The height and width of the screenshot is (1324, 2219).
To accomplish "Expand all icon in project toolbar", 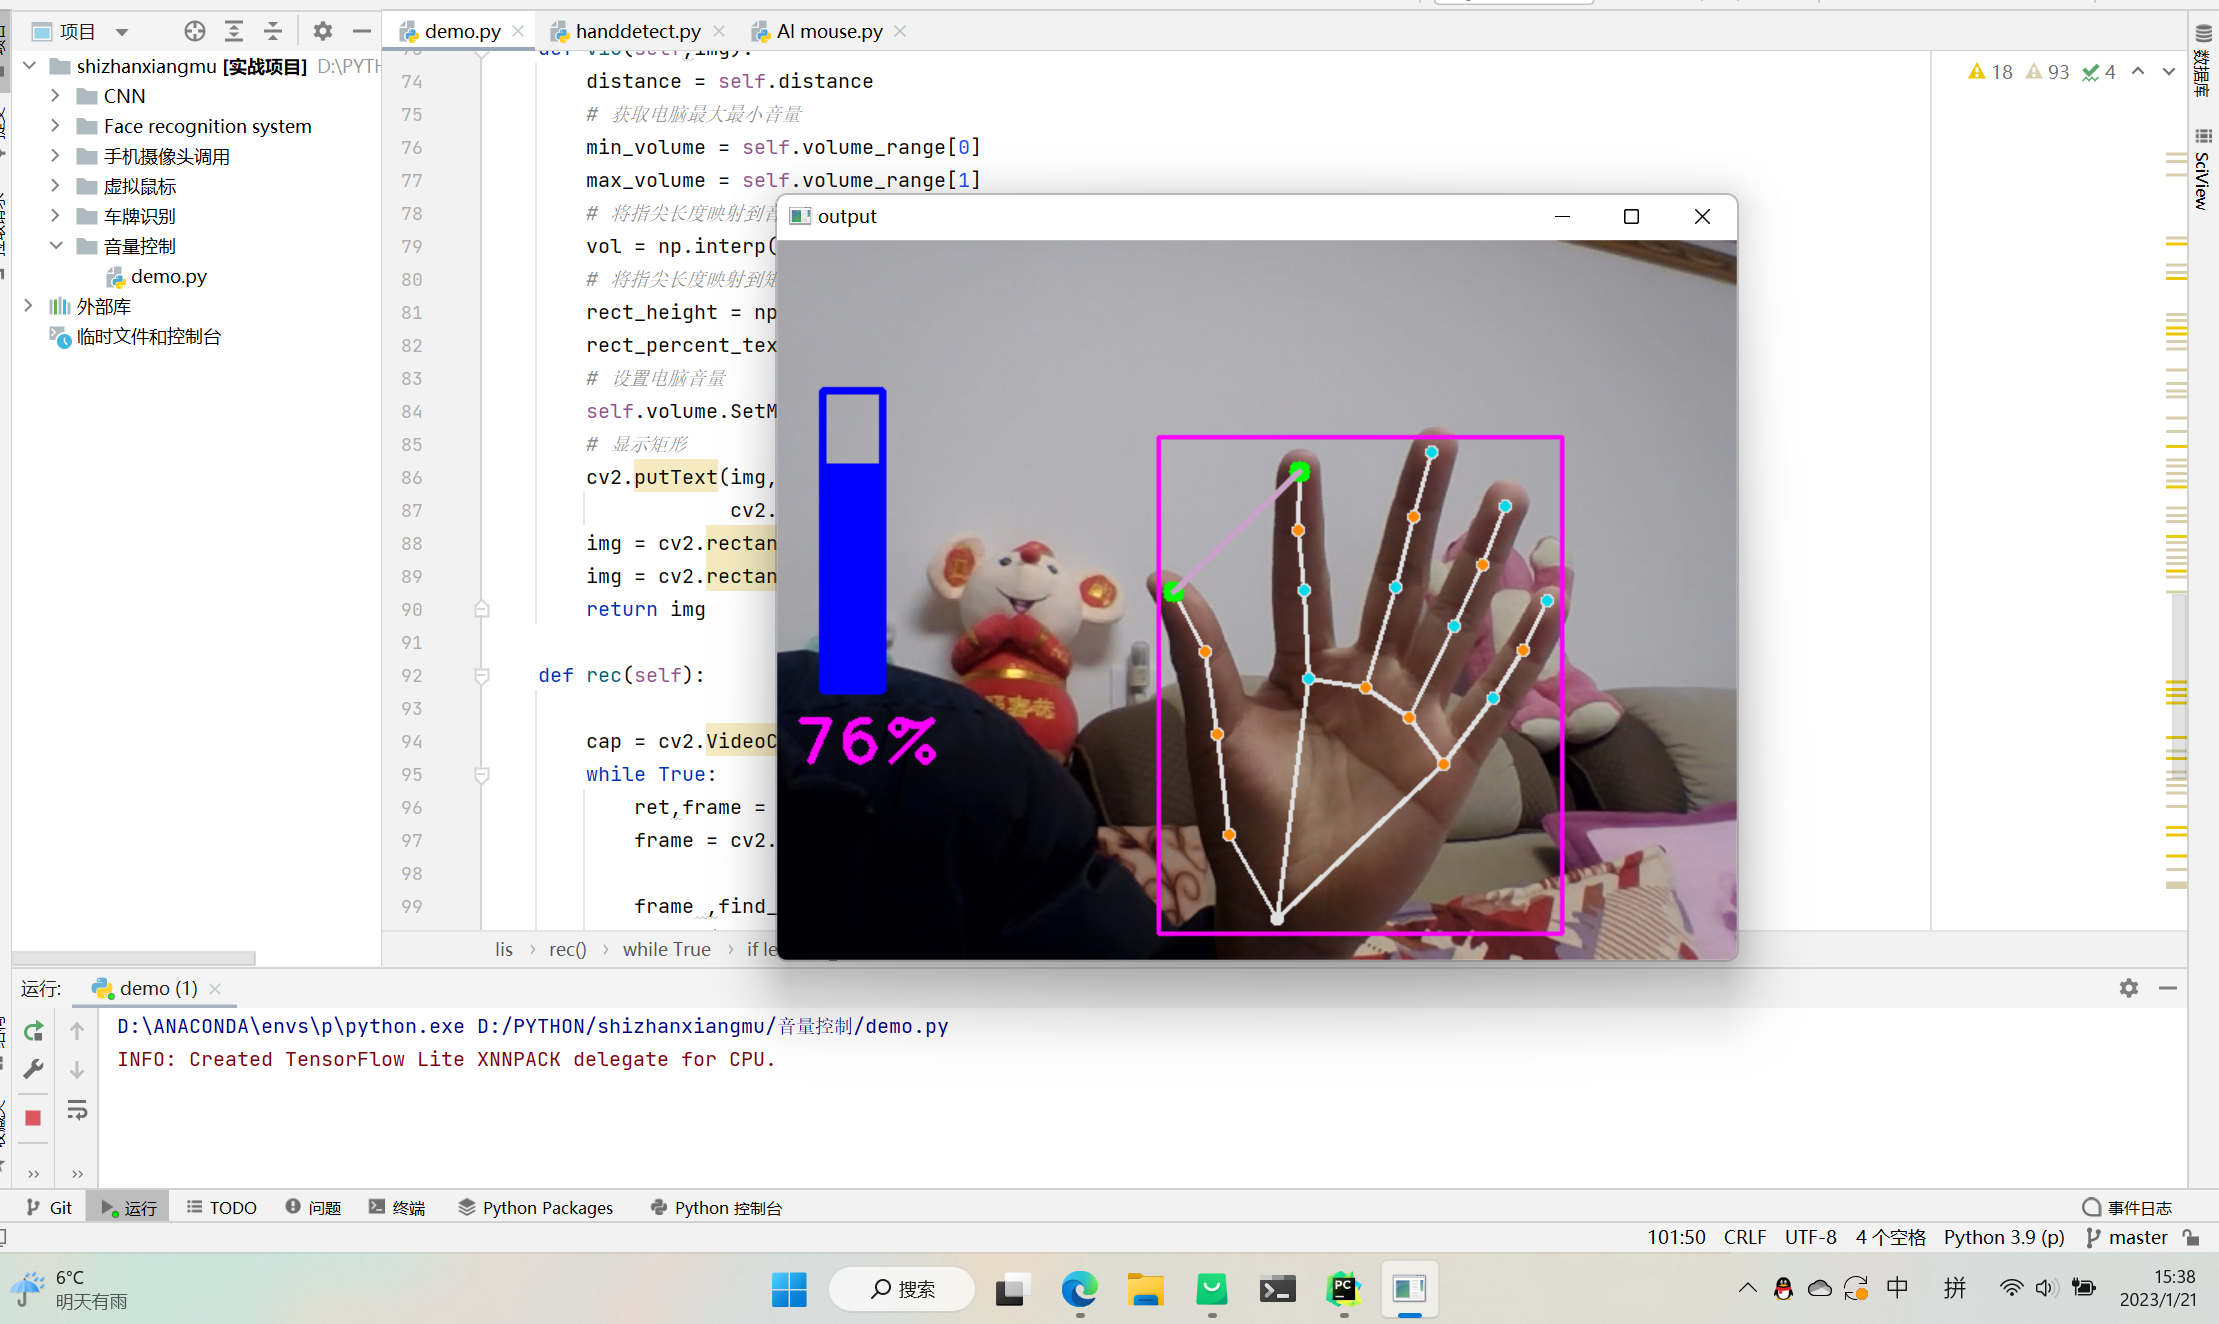I will (x=234, y=31).
